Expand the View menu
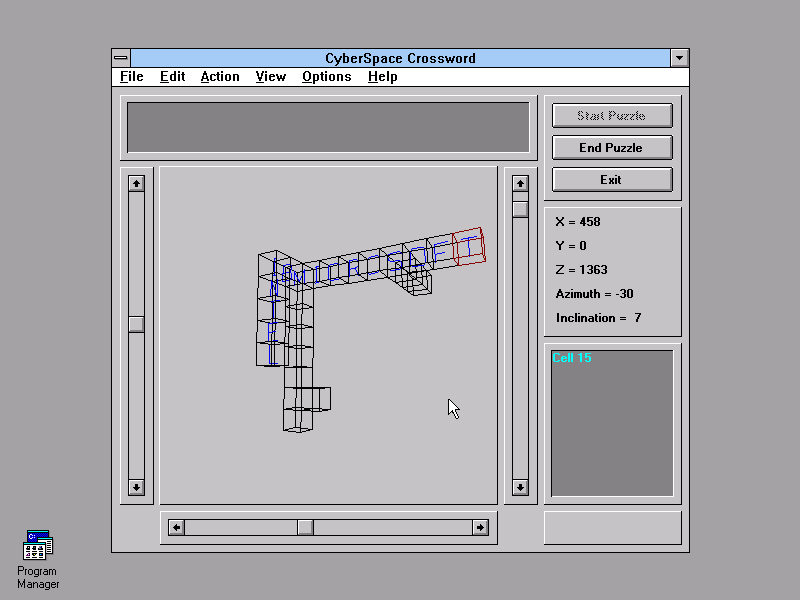800x600 pixels. point(270,77)
